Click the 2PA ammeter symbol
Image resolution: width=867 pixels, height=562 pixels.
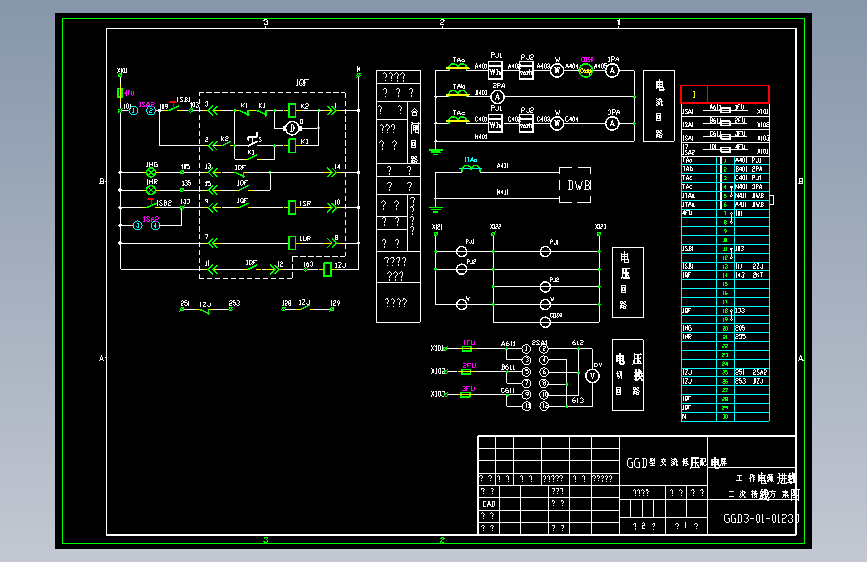point(498,97)
